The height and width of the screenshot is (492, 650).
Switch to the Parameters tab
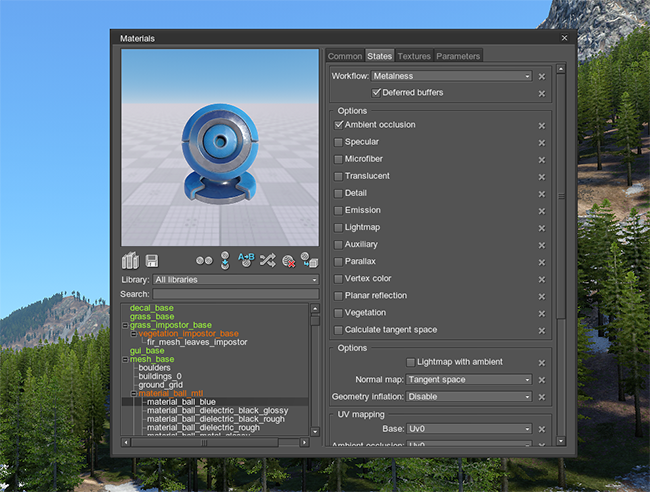click(x=458, y=56)
